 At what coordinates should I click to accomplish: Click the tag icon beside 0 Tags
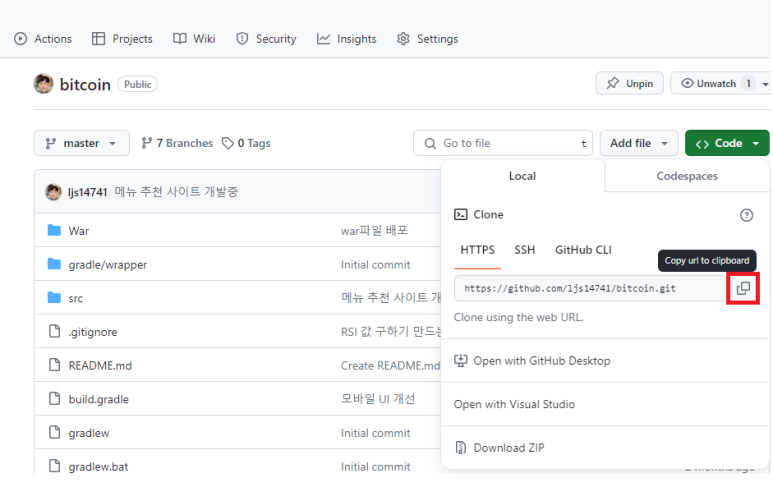click(227, 143)
